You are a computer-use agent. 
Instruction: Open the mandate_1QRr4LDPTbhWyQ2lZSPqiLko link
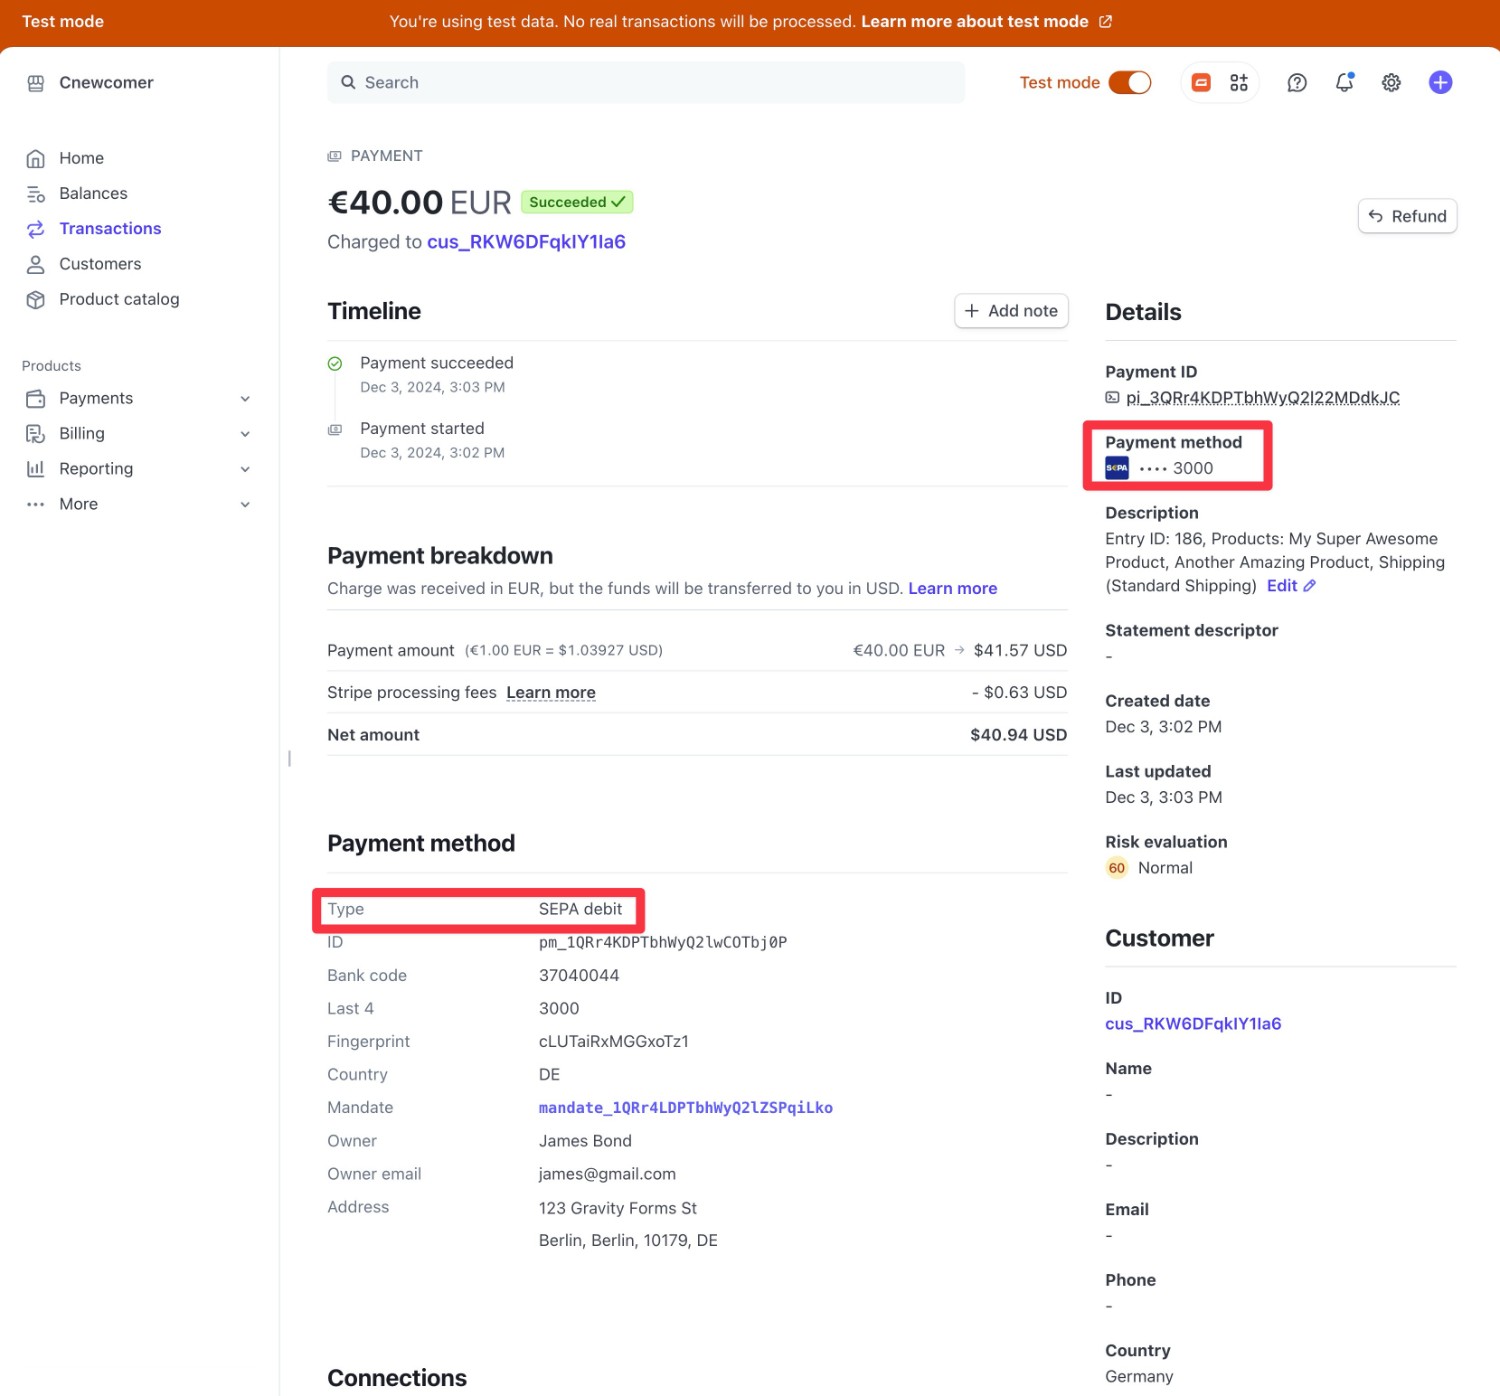click(x=685, y=1108)
